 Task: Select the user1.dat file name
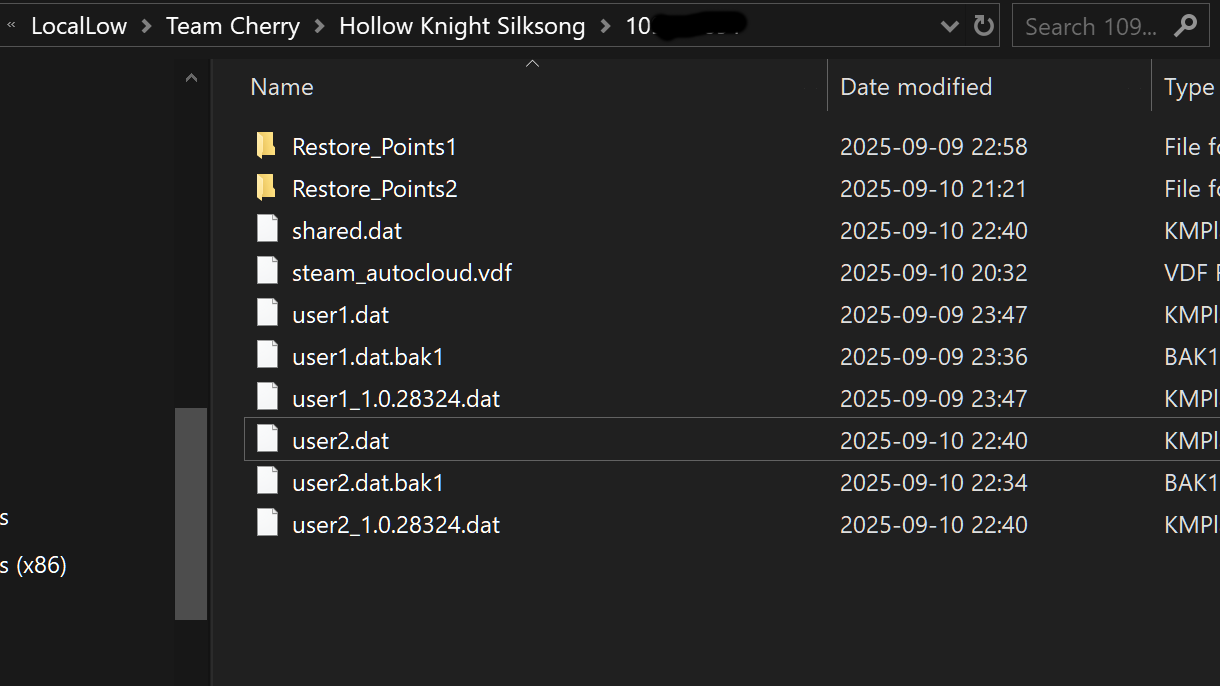[x=340, y=315]
